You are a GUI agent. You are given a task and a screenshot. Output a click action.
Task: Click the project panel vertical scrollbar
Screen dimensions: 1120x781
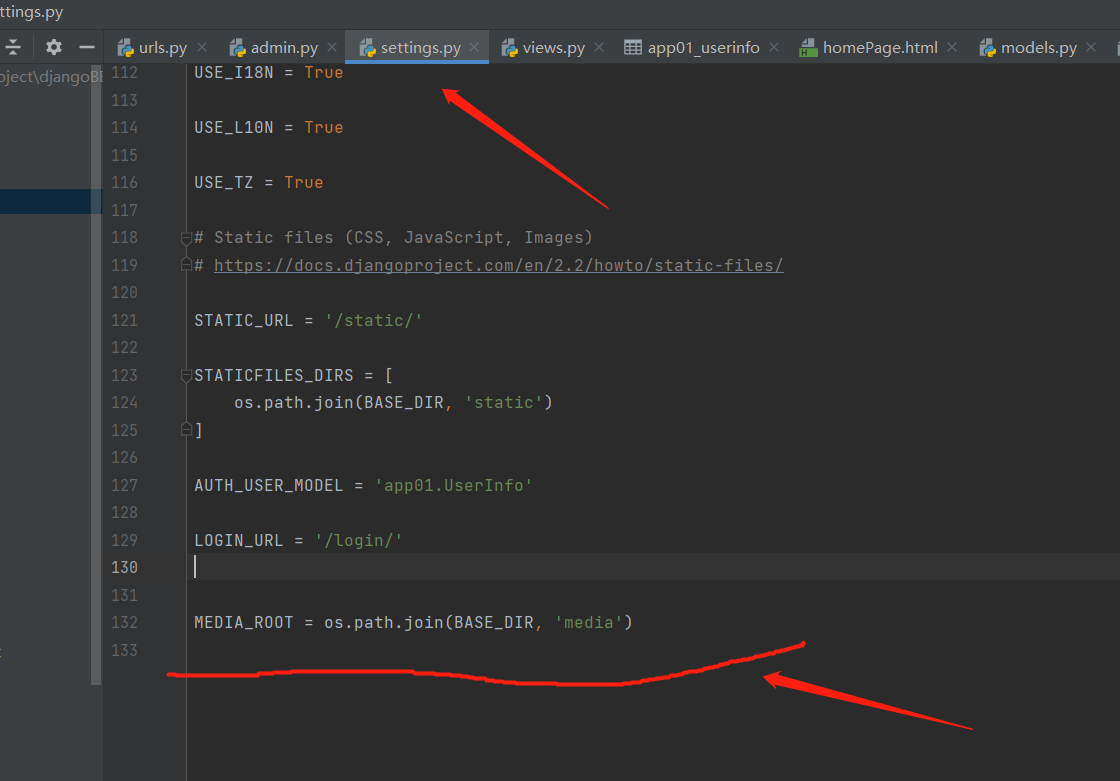point(96,375)
